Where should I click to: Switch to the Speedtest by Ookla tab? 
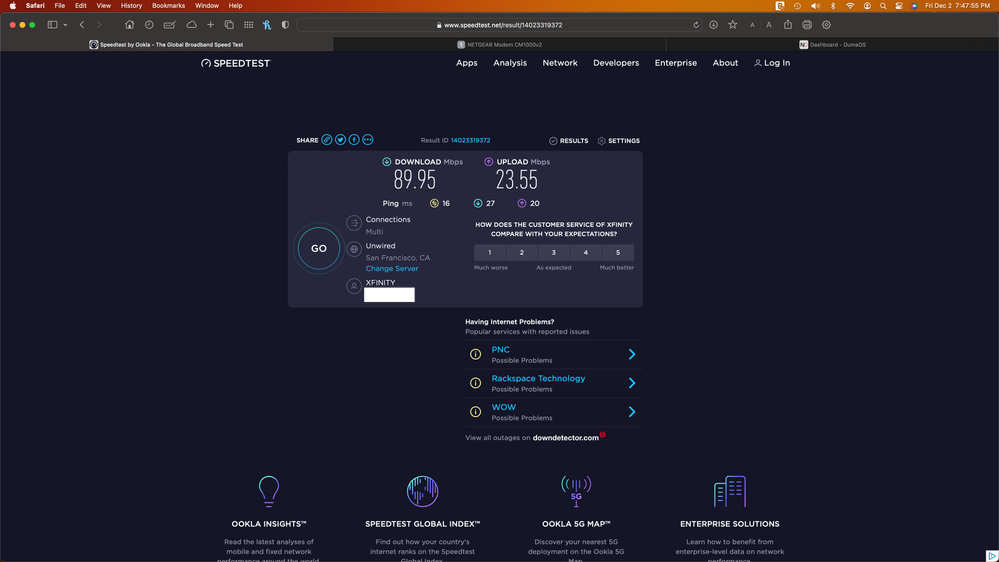pyautogui.click(x=166, y=45)
